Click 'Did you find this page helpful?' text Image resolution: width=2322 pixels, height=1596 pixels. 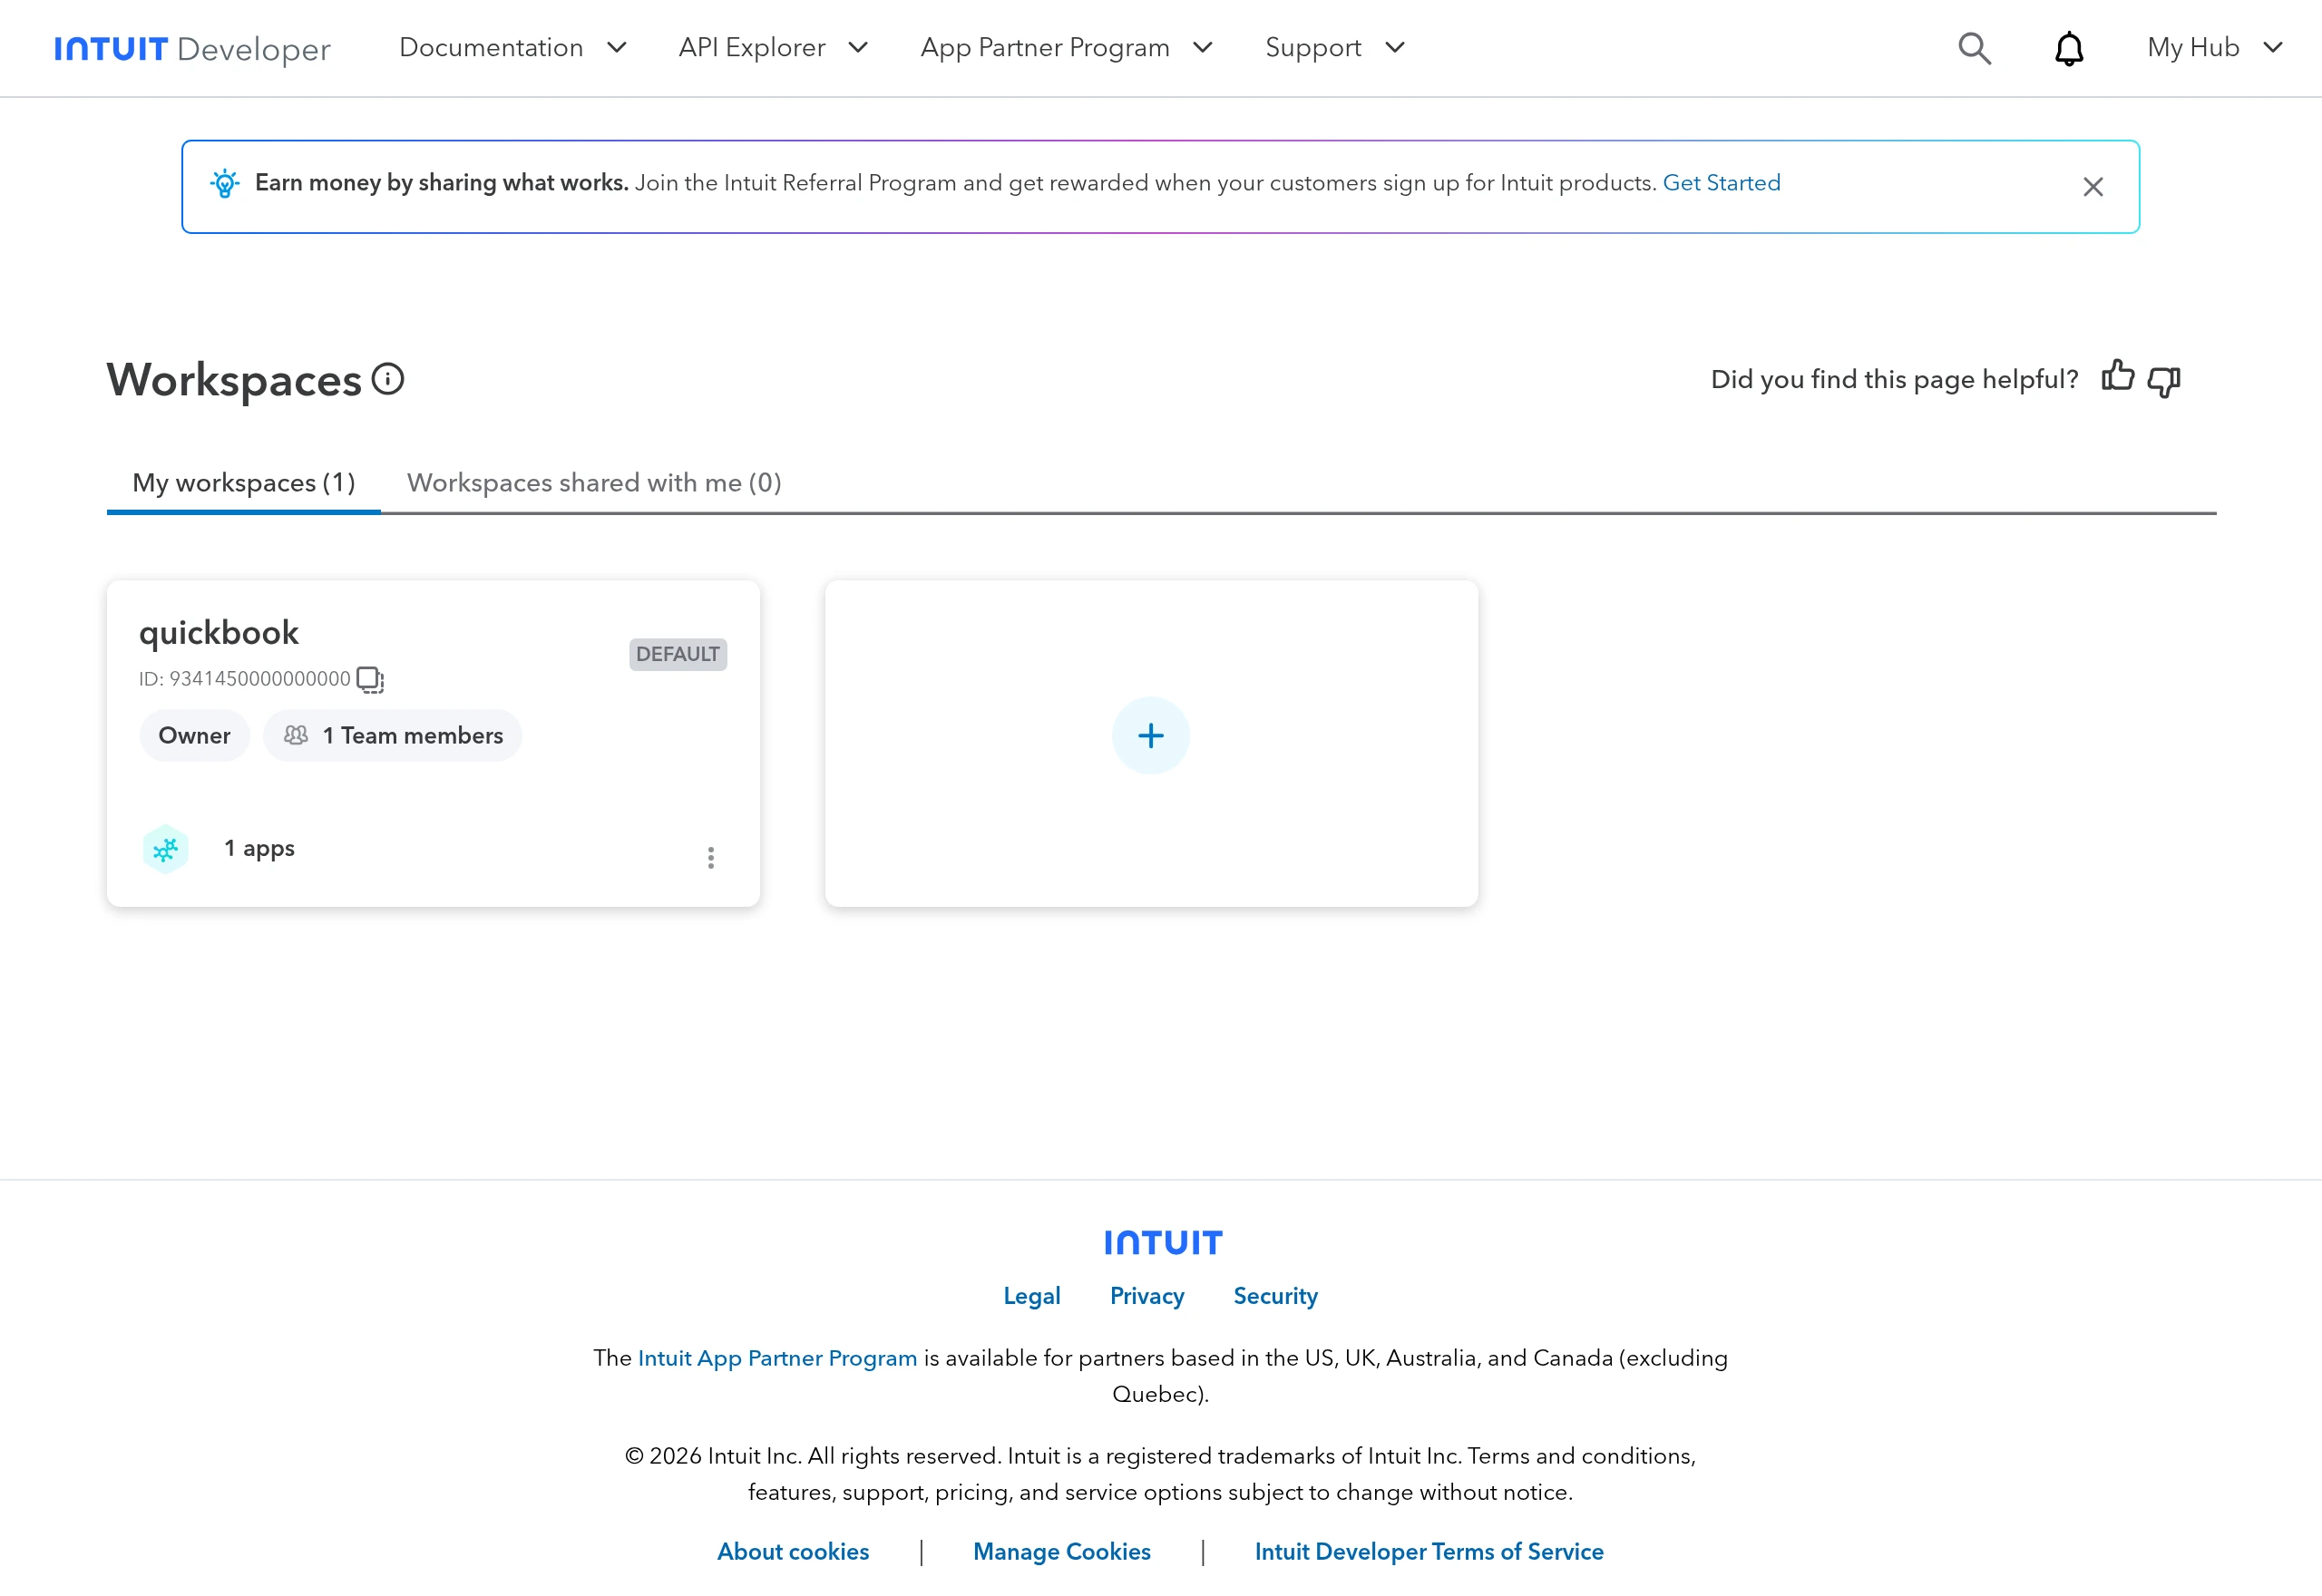click(x=1894, y=379)
